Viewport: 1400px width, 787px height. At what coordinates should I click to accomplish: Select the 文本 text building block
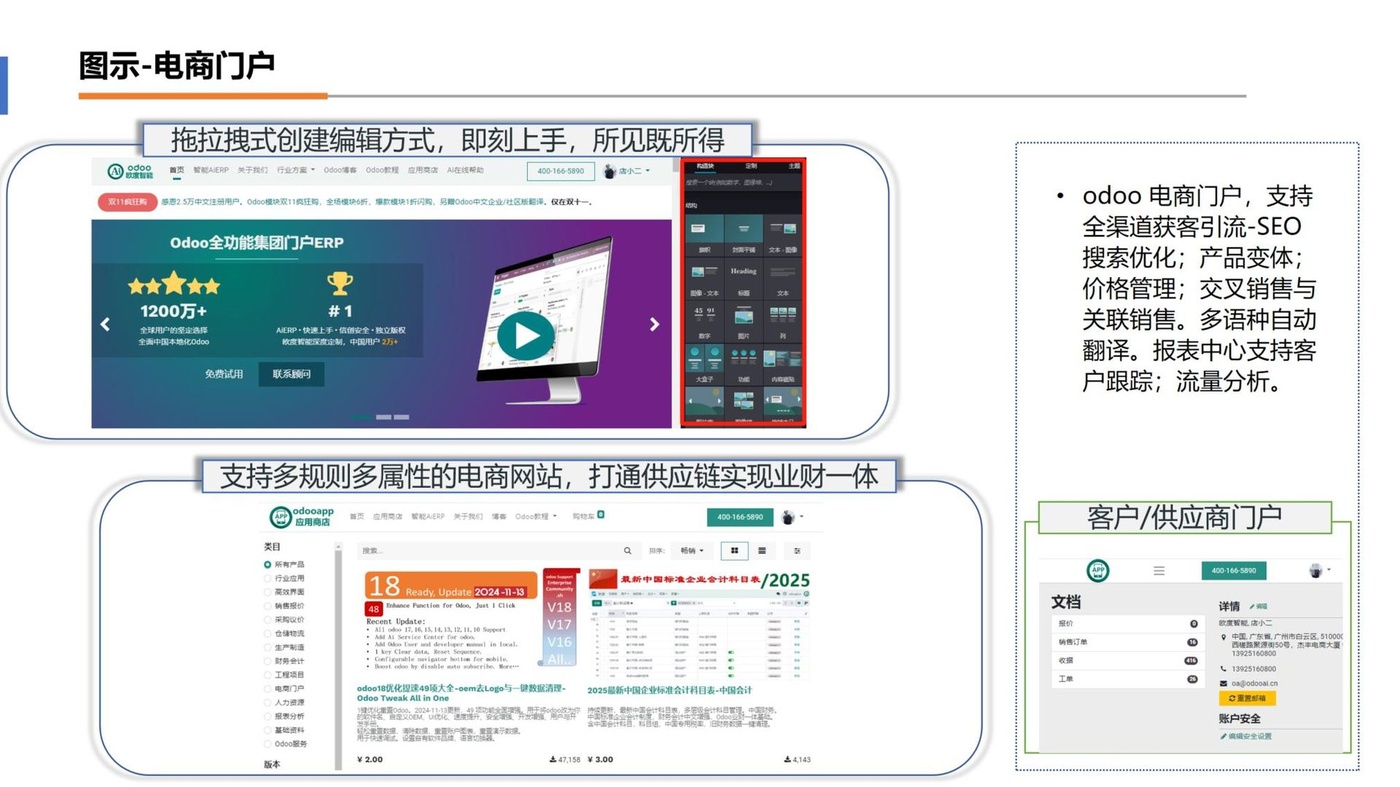point(783,278)
